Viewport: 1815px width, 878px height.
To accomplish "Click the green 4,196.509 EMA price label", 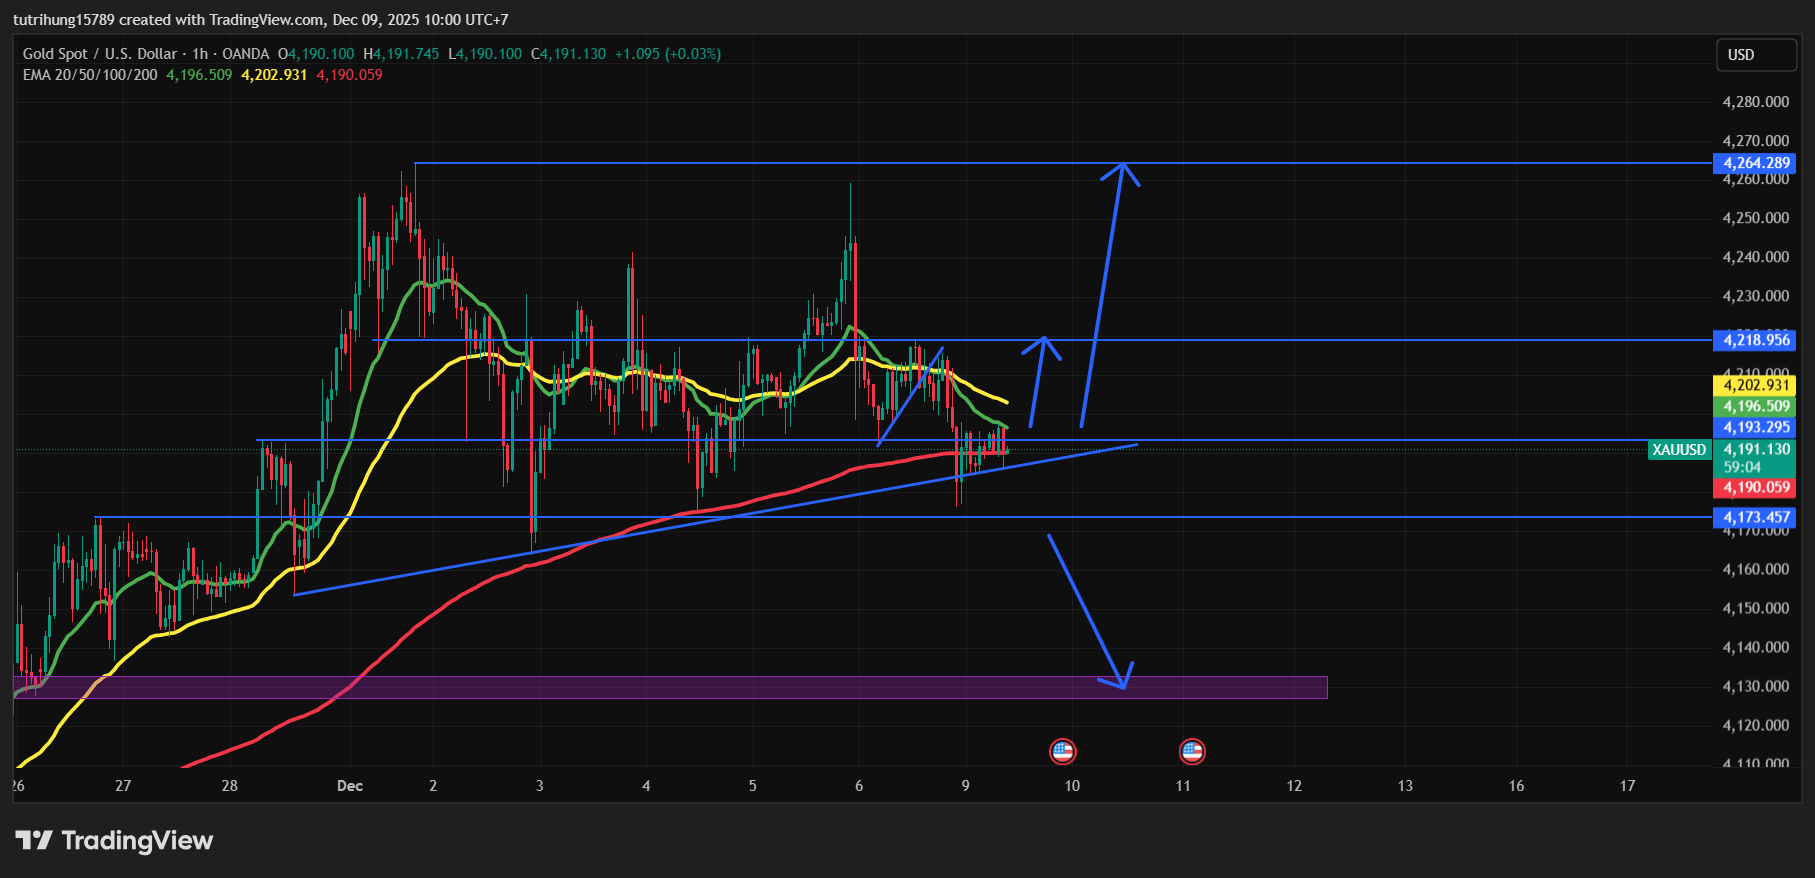I will click(x=1755, y=406).
